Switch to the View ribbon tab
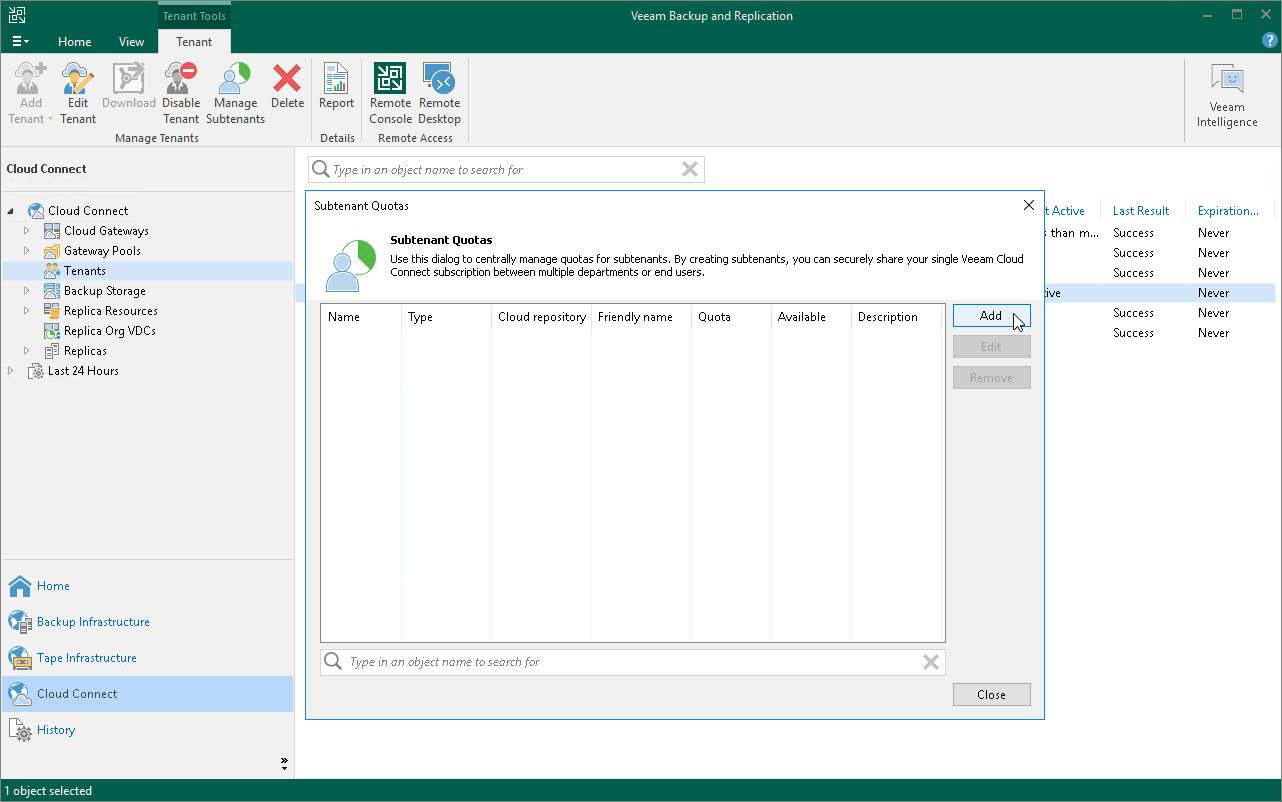The width and height of the screenshot is (1282, 802). pyautogui.click(x=131, y=42)
